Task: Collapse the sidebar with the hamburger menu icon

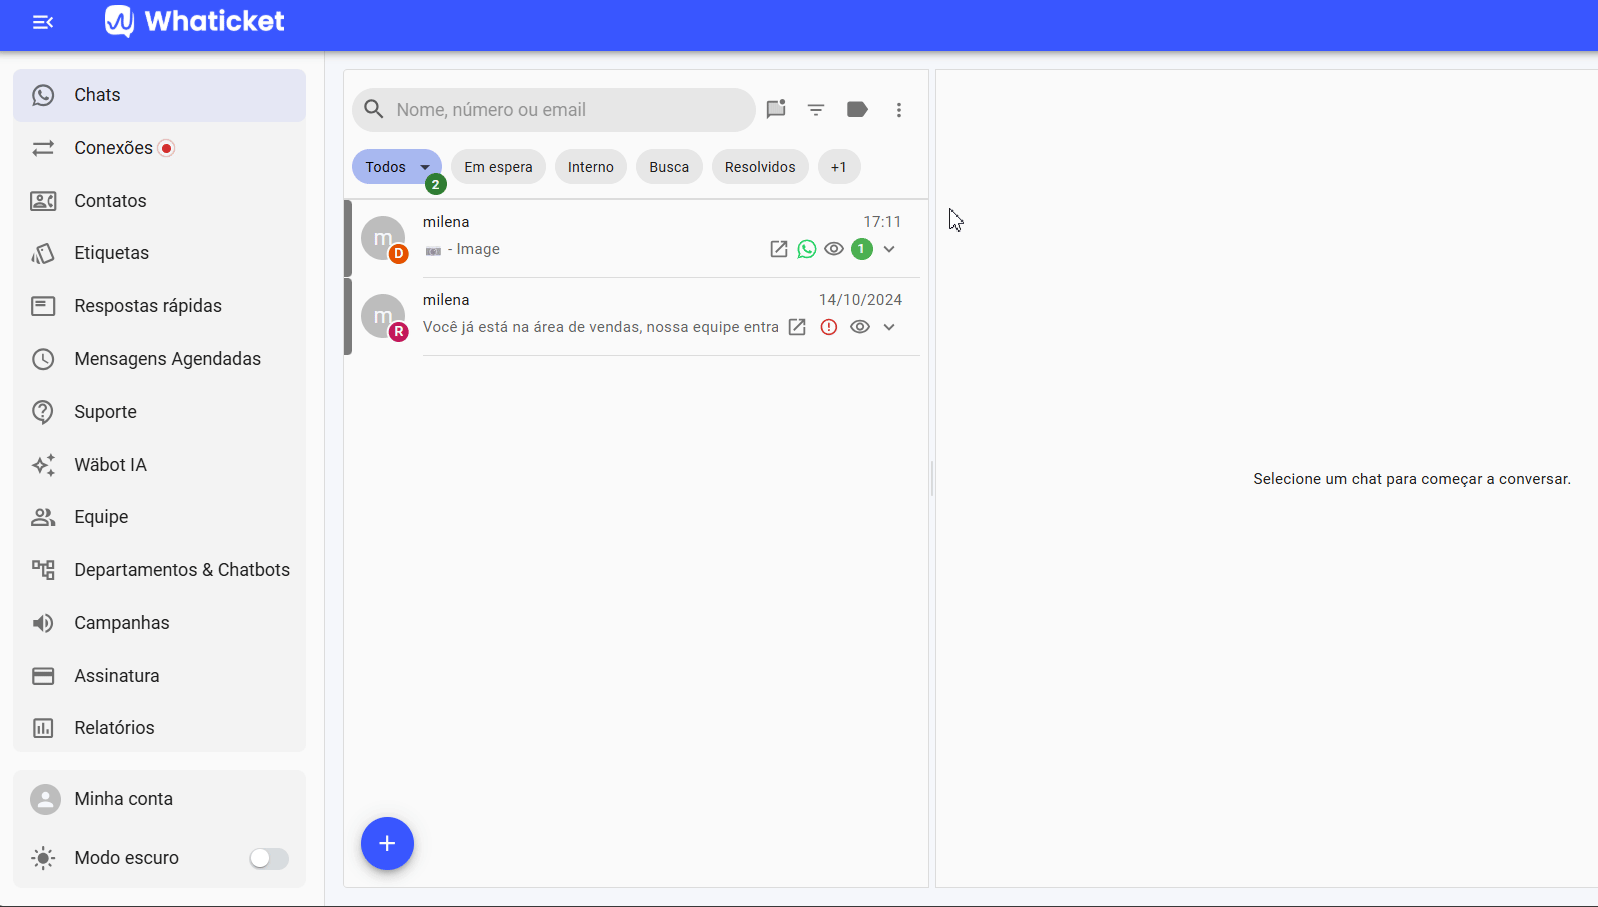Action: (x=43, y=22)
